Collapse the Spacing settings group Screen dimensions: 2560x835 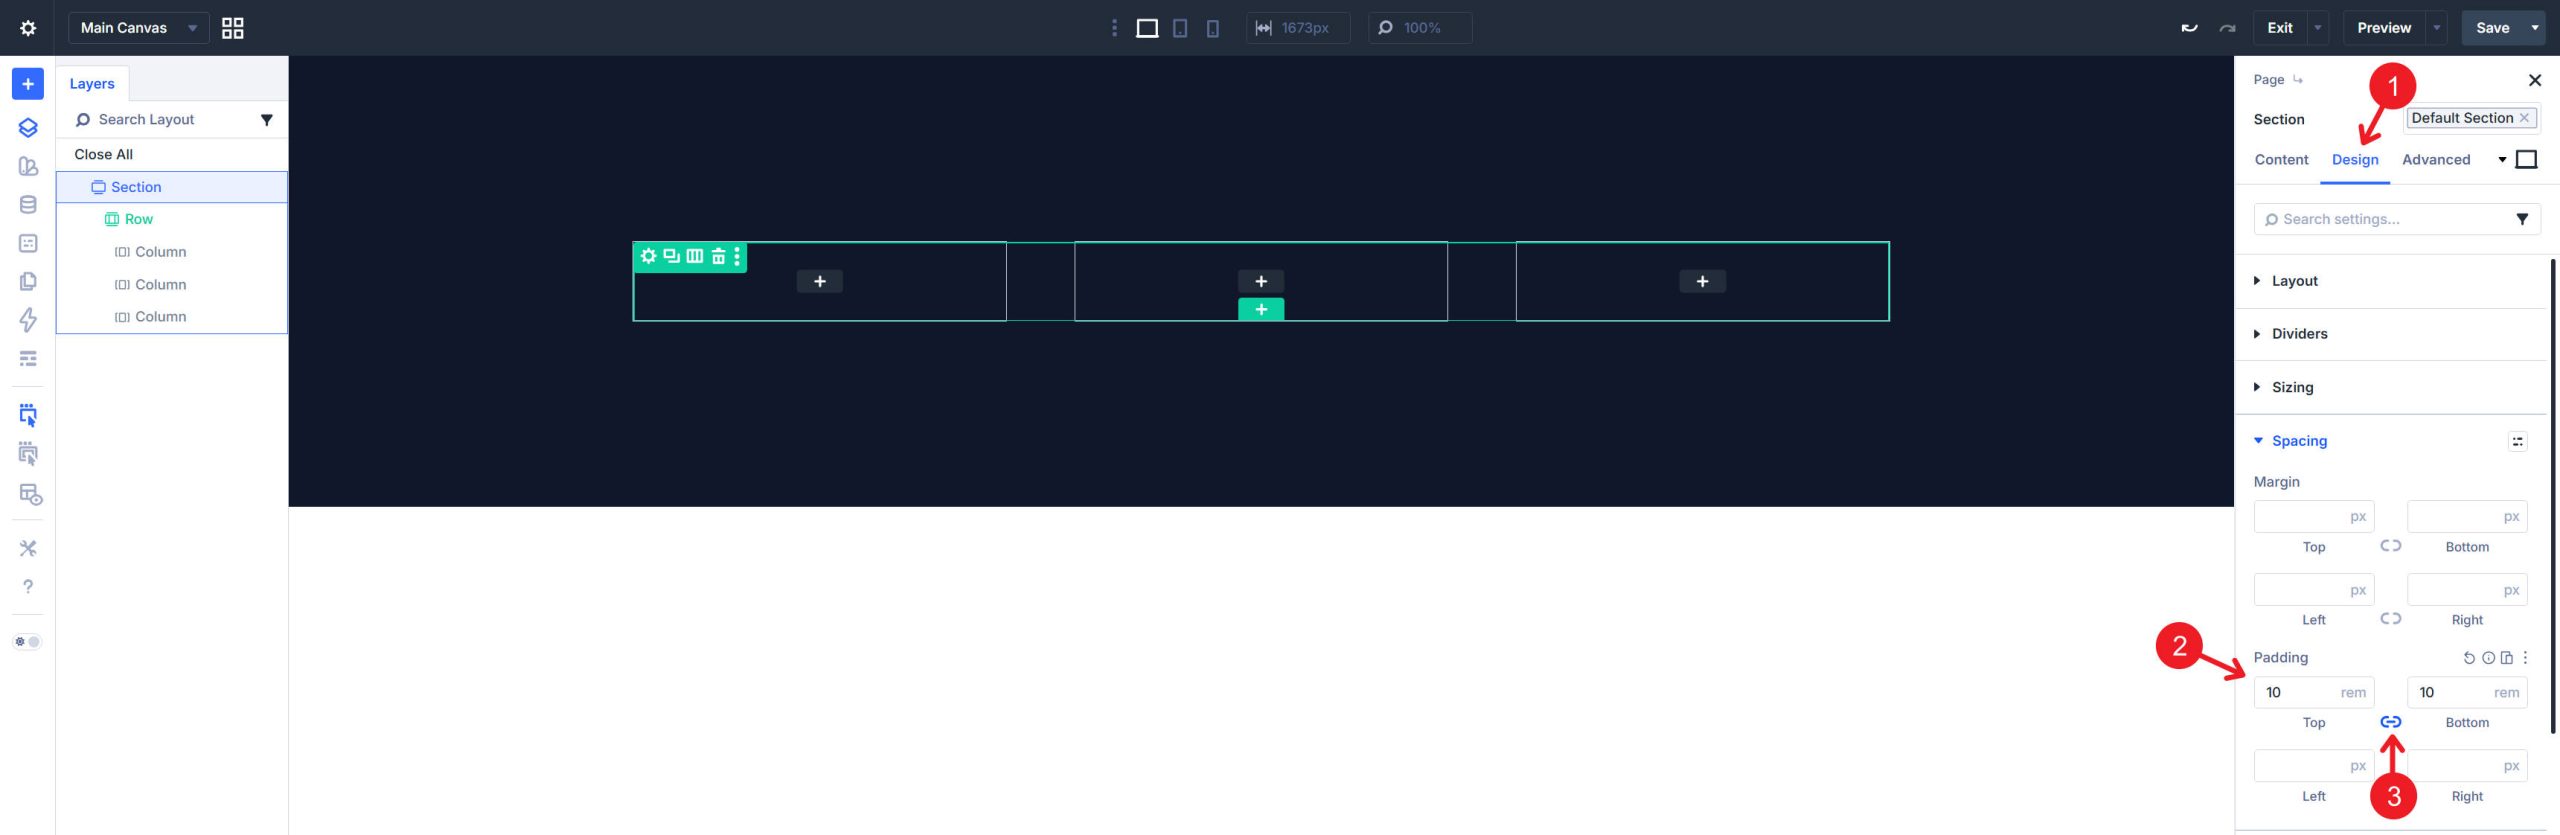[2299, 441]
